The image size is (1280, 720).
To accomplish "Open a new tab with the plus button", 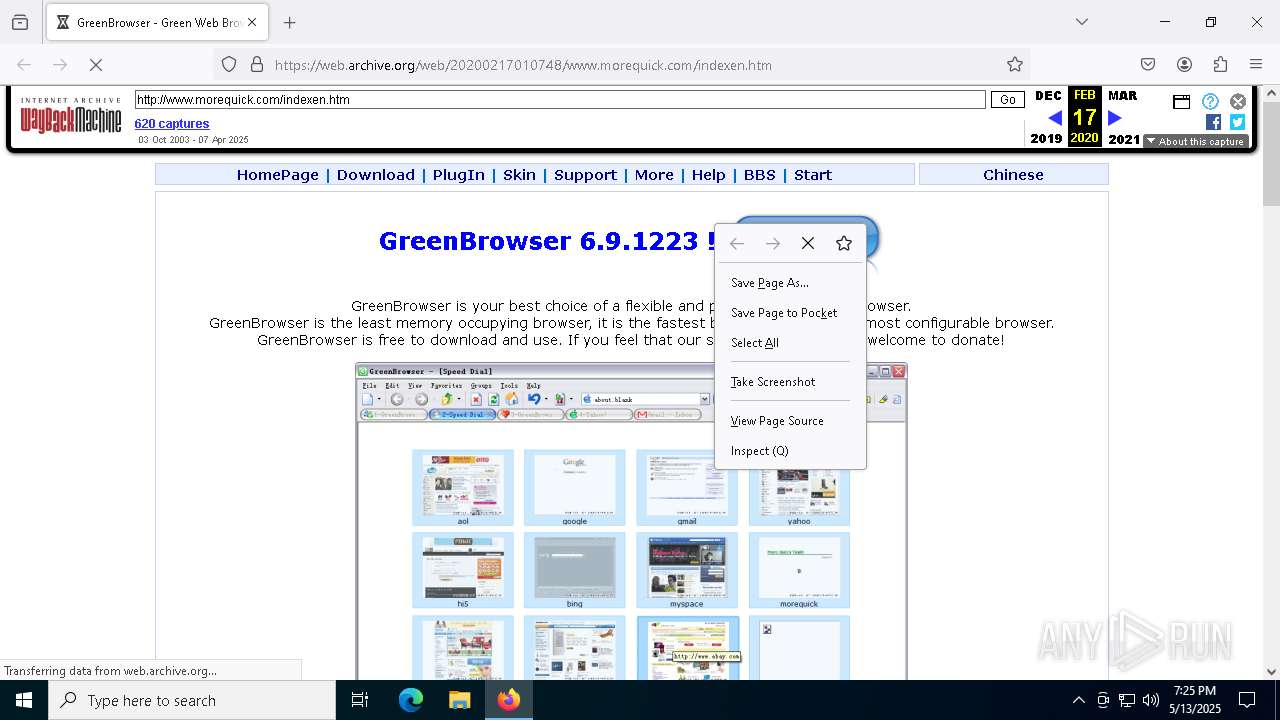I will coord(290,22).
